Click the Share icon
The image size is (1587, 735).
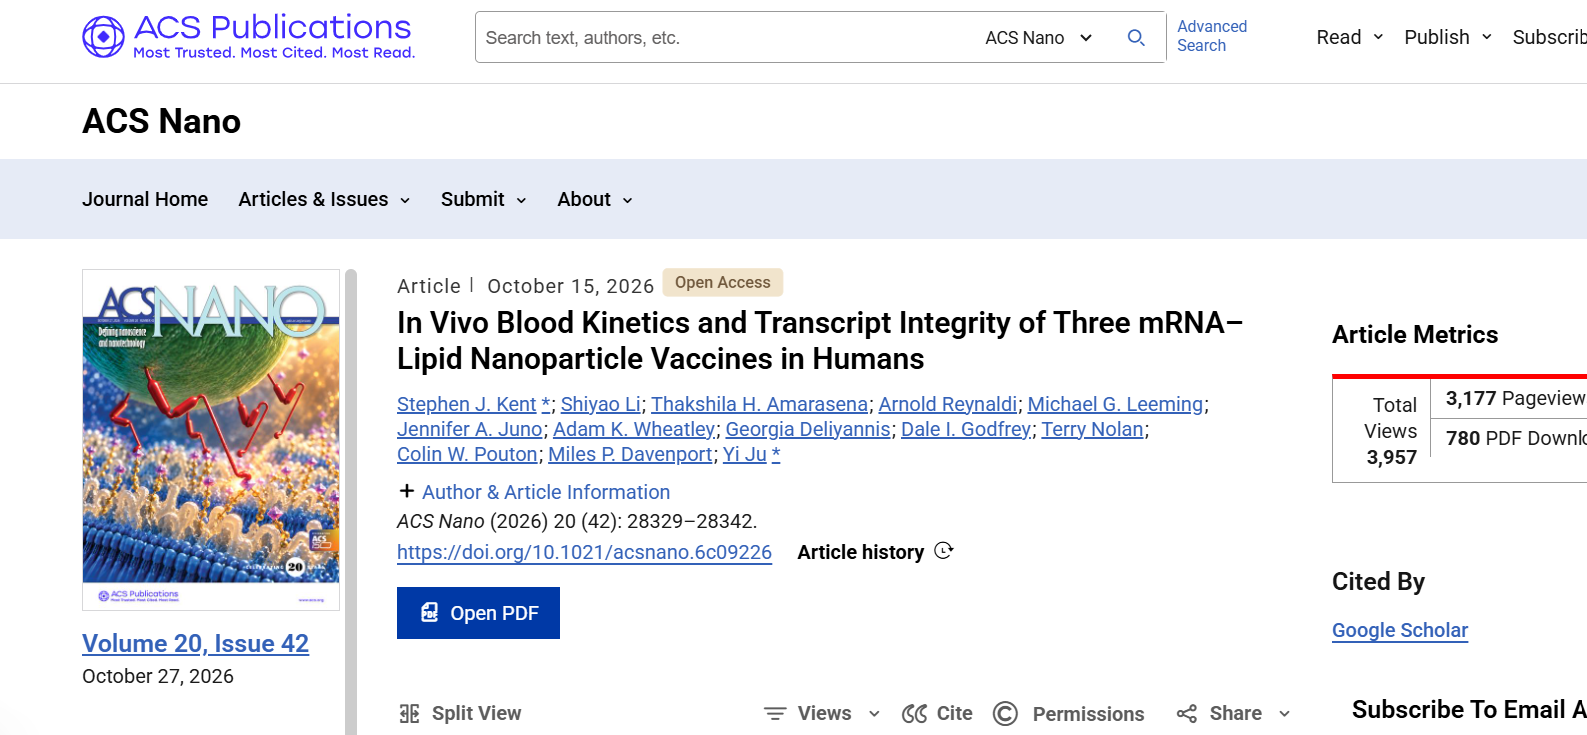click(x=1187, y=713)
